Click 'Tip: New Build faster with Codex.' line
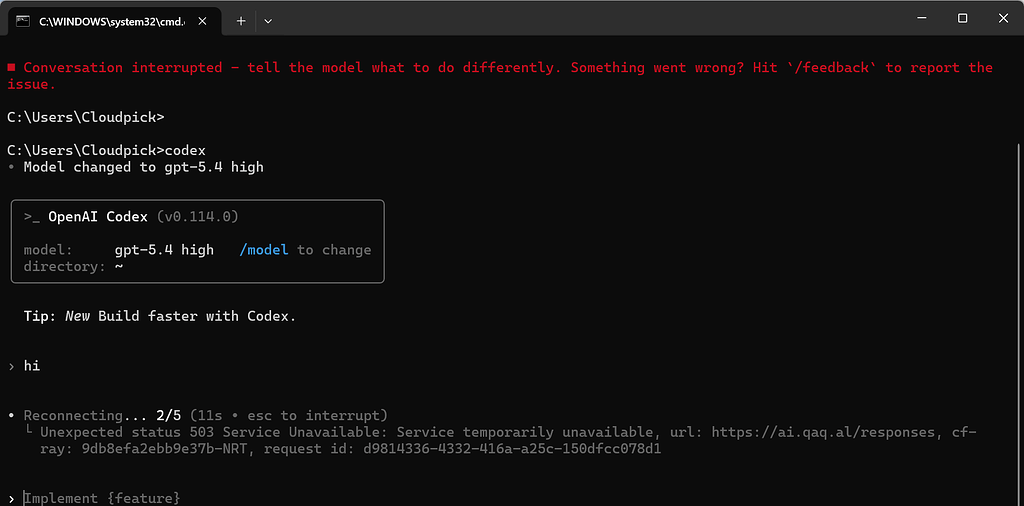1024x506 pixels. pos(160,317)
